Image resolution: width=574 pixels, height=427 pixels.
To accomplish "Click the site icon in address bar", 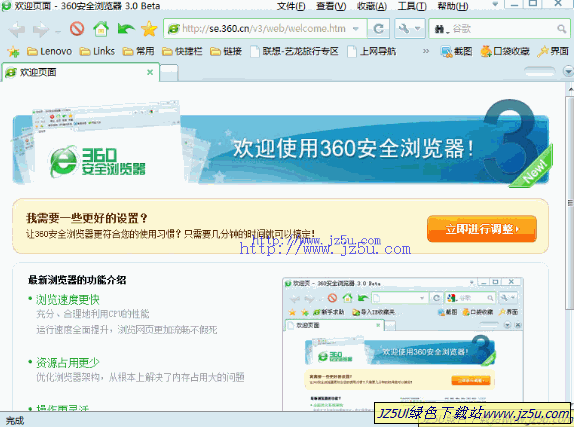I will coord(174,29).
